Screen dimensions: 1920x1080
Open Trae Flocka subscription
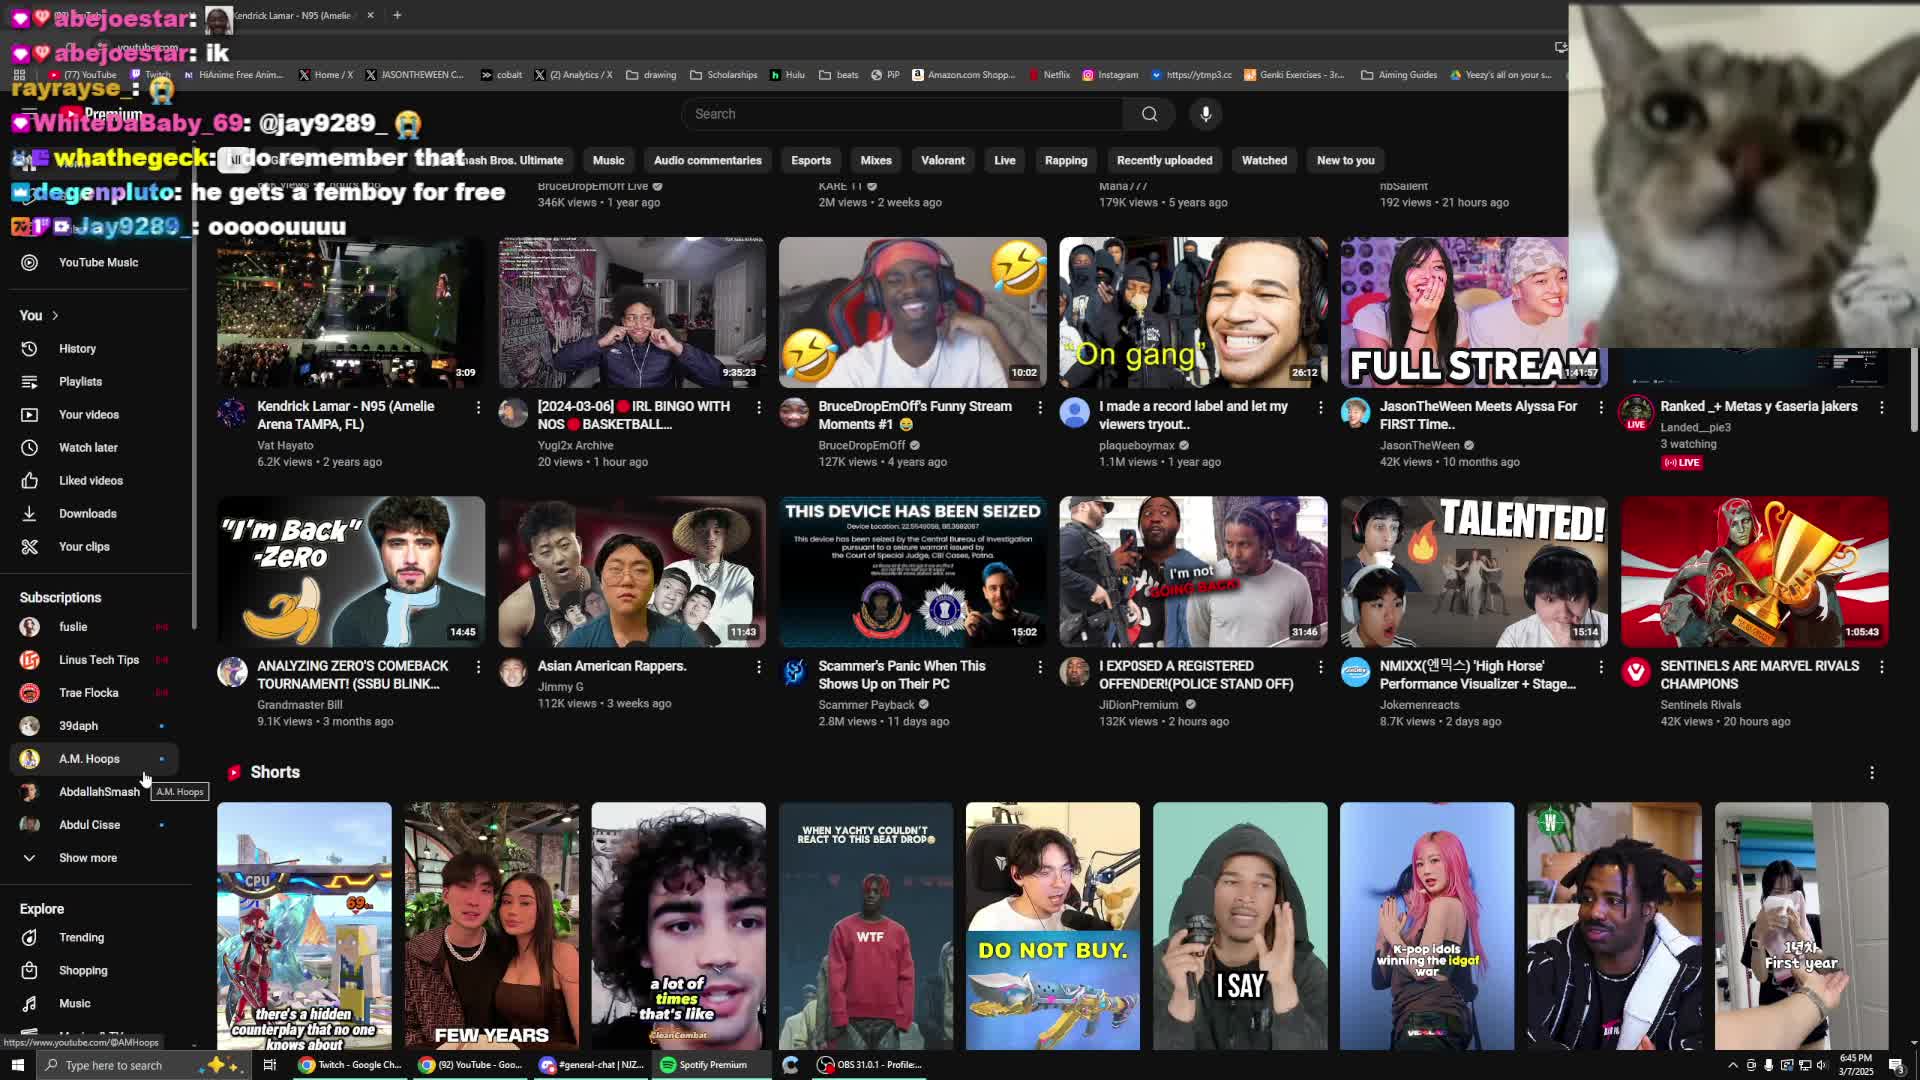click(x=95, y=692)
